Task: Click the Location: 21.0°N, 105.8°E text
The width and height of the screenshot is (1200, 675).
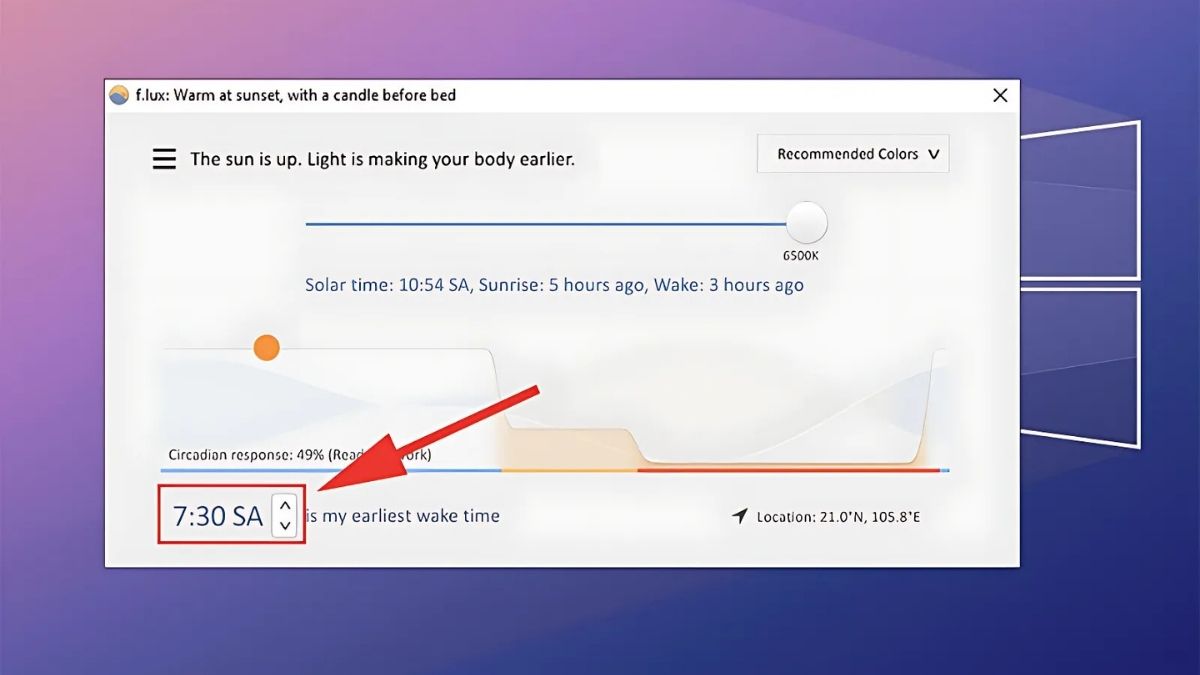Action: coord(838,517)
